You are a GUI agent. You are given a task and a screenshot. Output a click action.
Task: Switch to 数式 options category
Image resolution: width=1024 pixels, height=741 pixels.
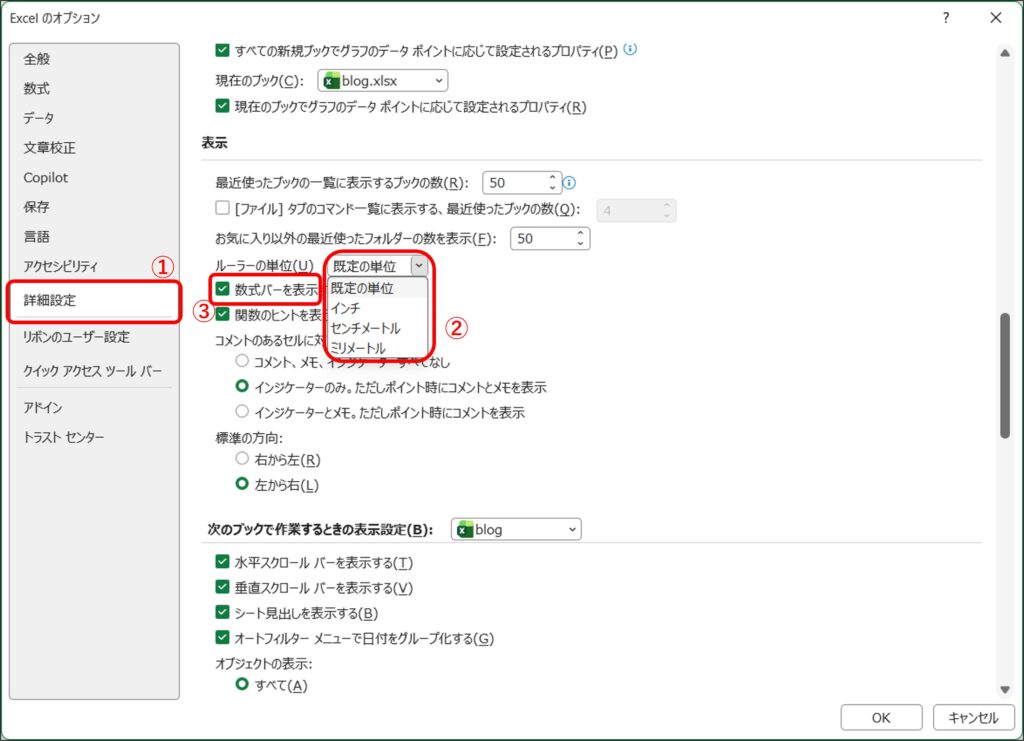coord(37,89)
